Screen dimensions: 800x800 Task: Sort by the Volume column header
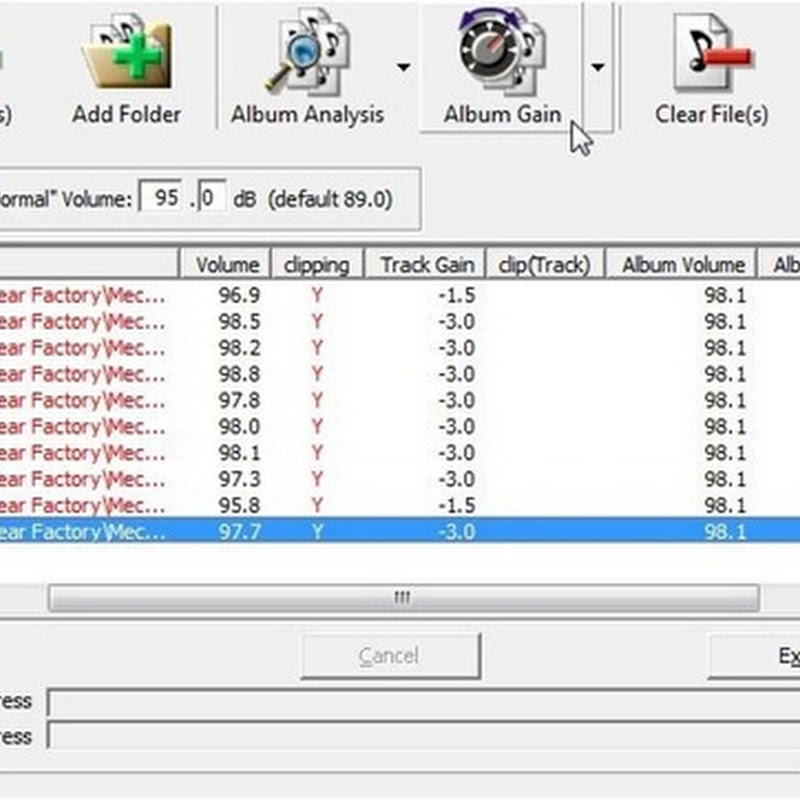[x=225, y=264]
